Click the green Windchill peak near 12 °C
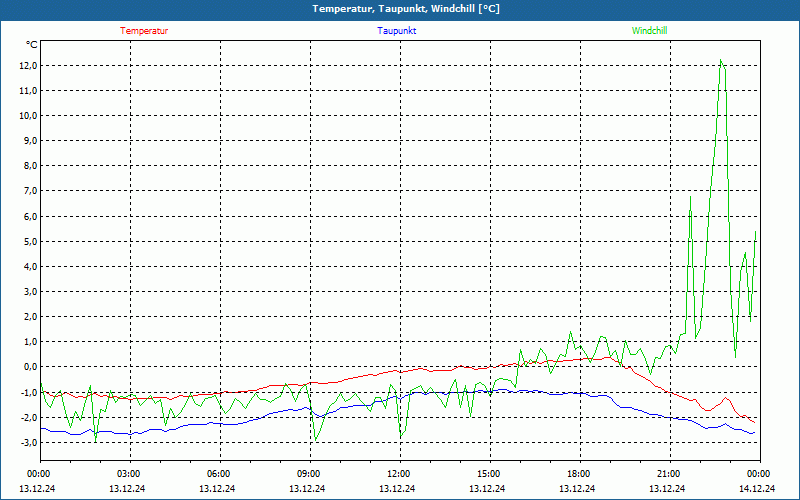 [x=721, y=61]
